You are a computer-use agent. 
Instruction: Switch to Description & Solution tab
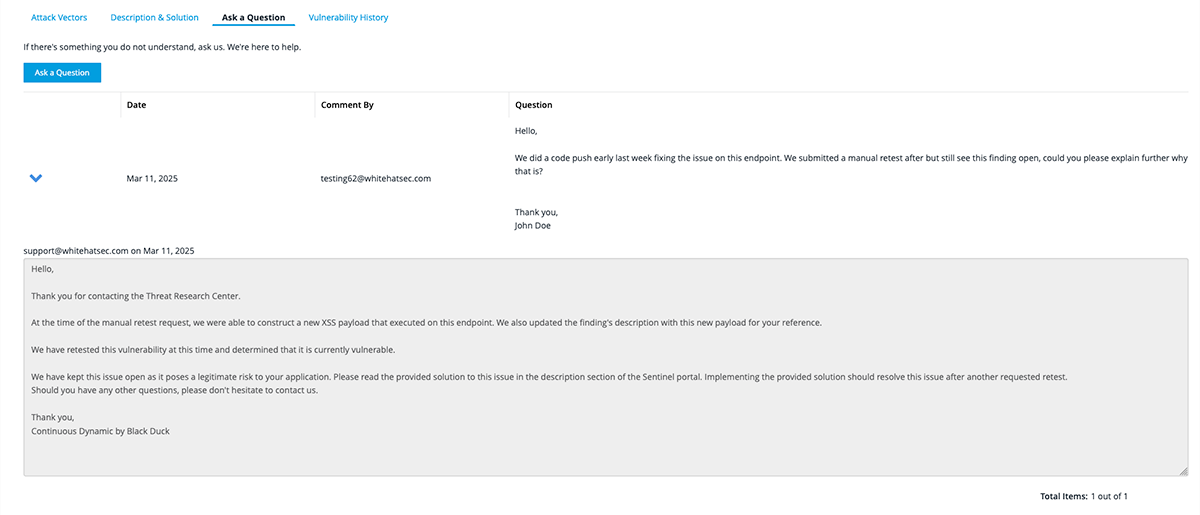tap(154, 18)
